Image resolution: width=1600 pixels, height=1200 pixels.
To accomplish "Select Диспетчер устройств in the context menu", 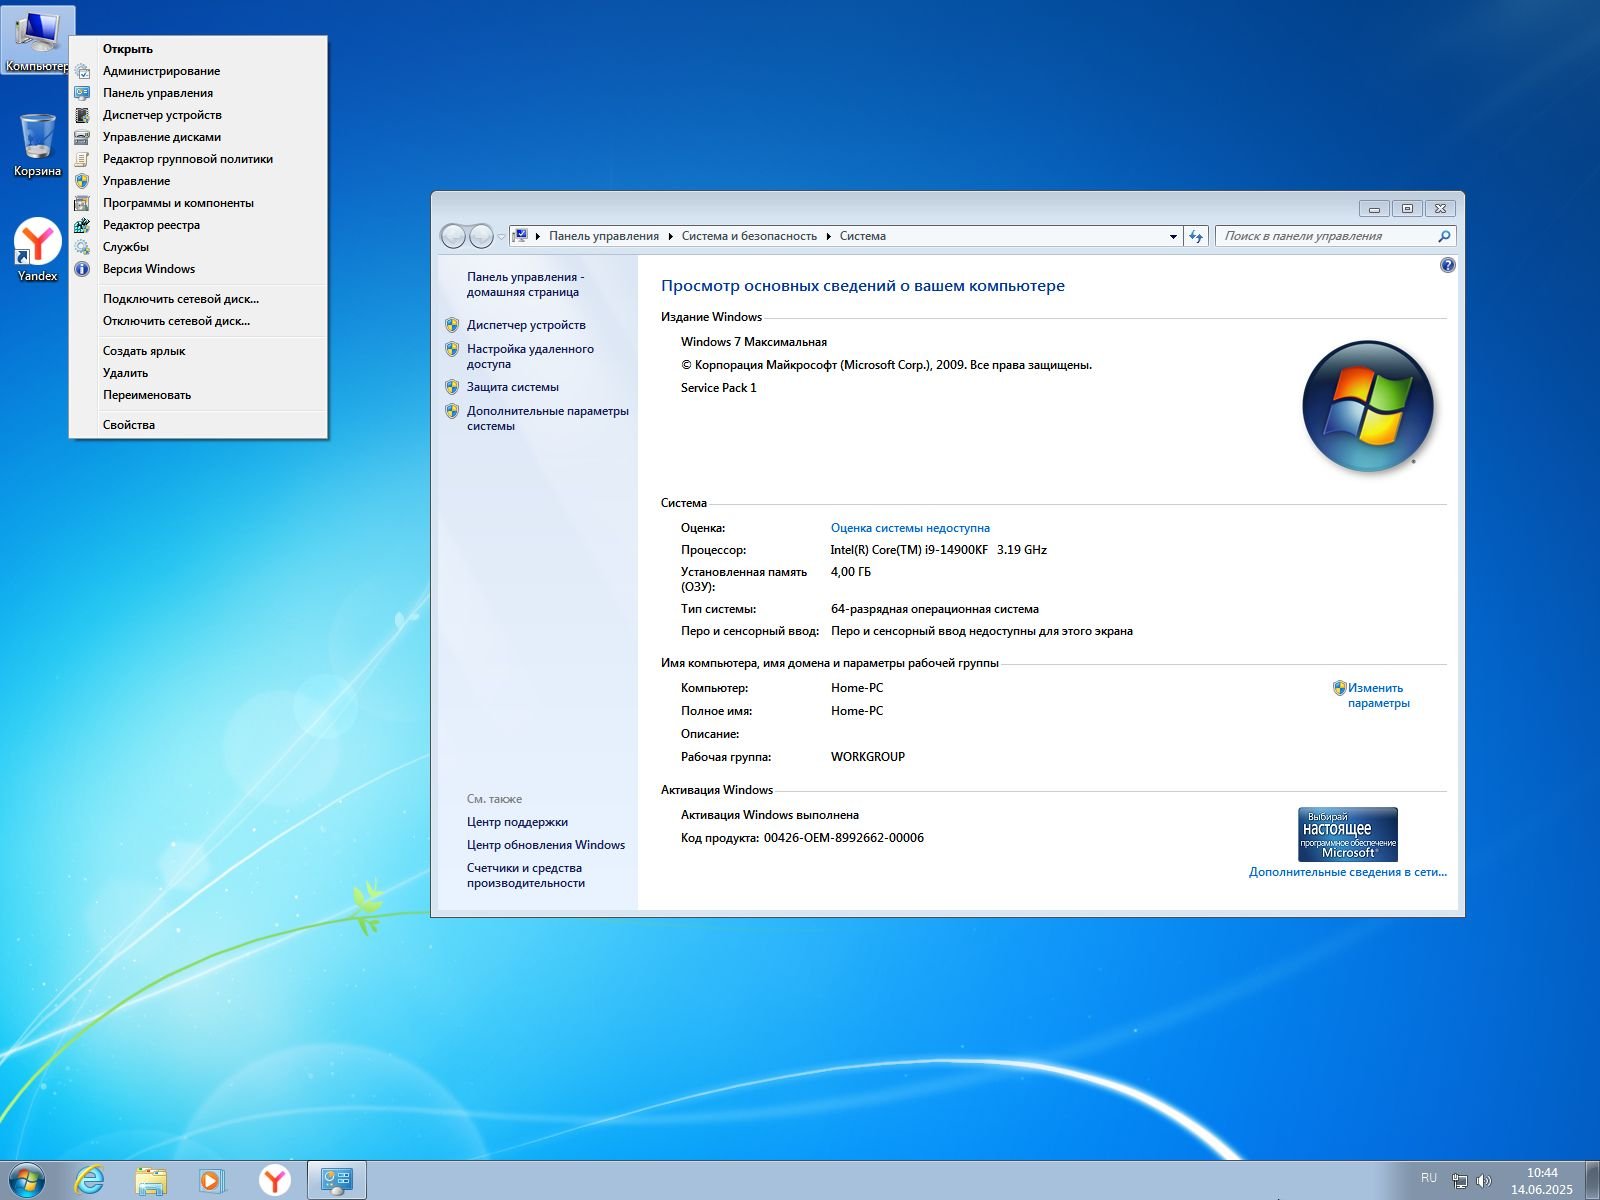I will point(162,115).
